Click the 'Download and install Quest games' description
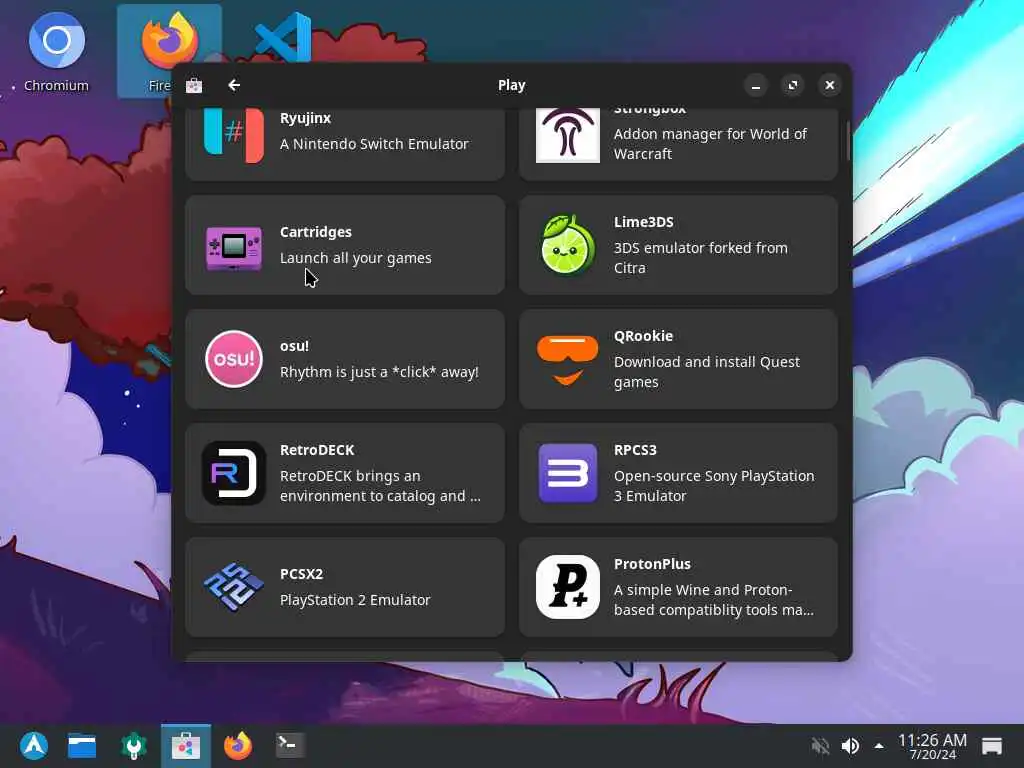1024x768 pixels. [x=707, y=372]
